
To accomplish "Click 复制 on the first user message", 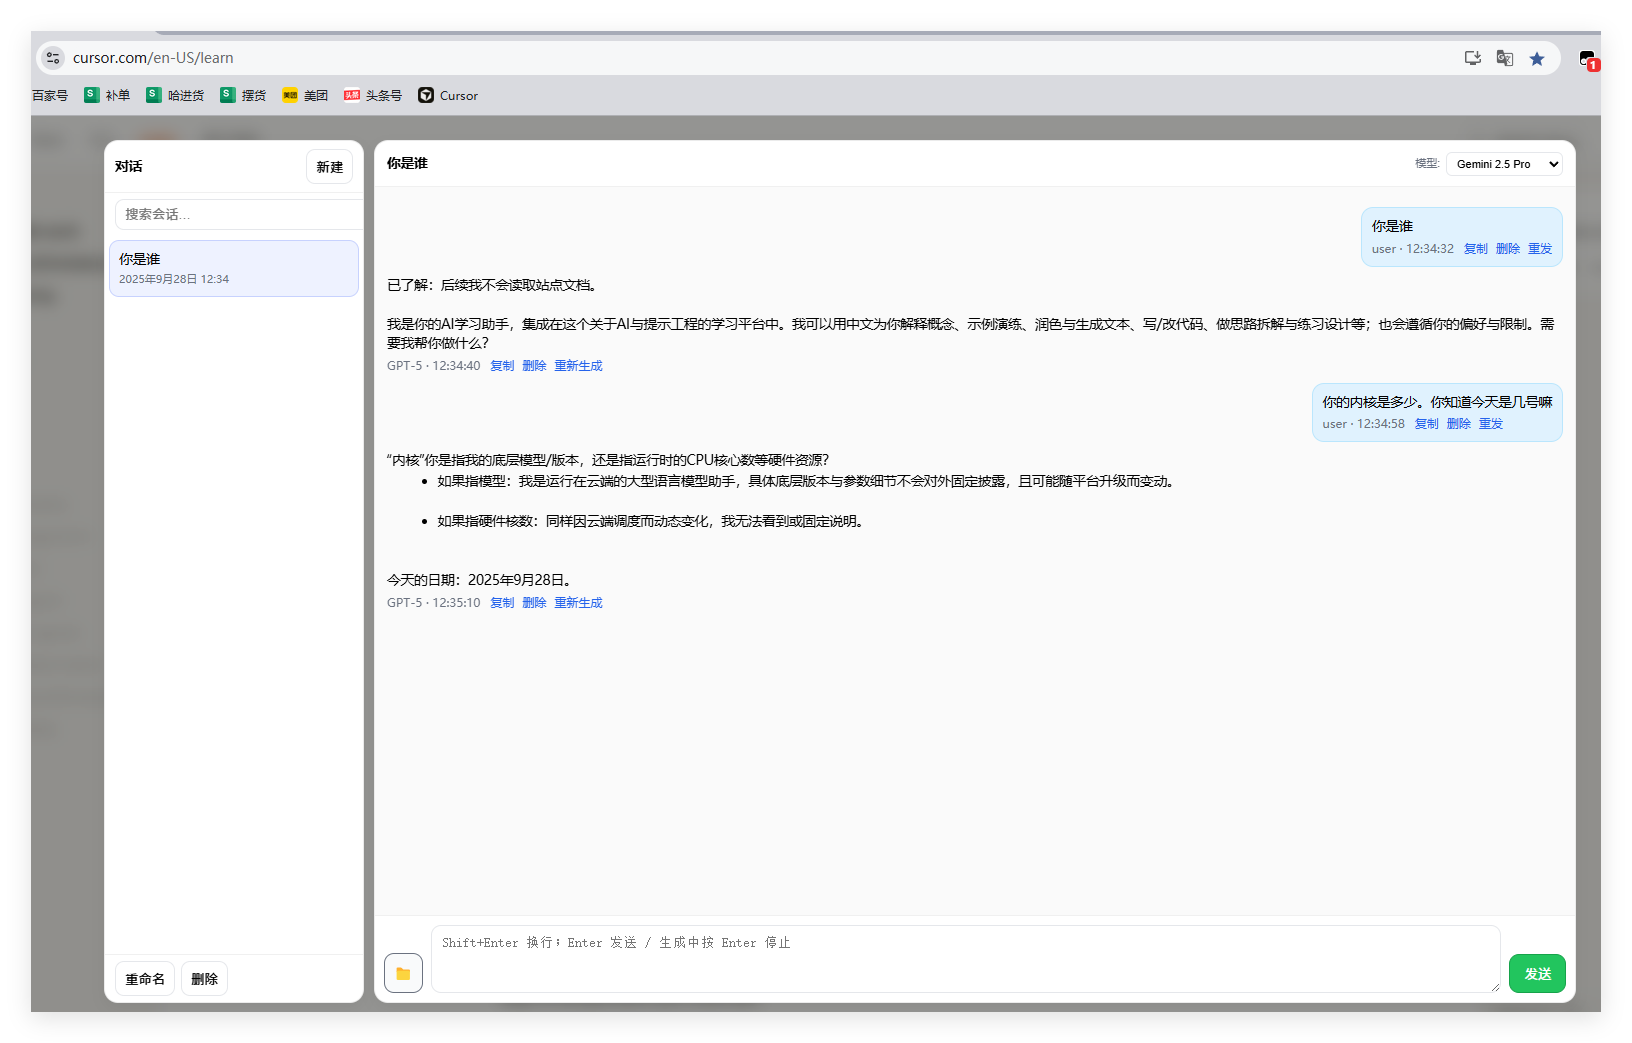I will tap(1475, 249).
